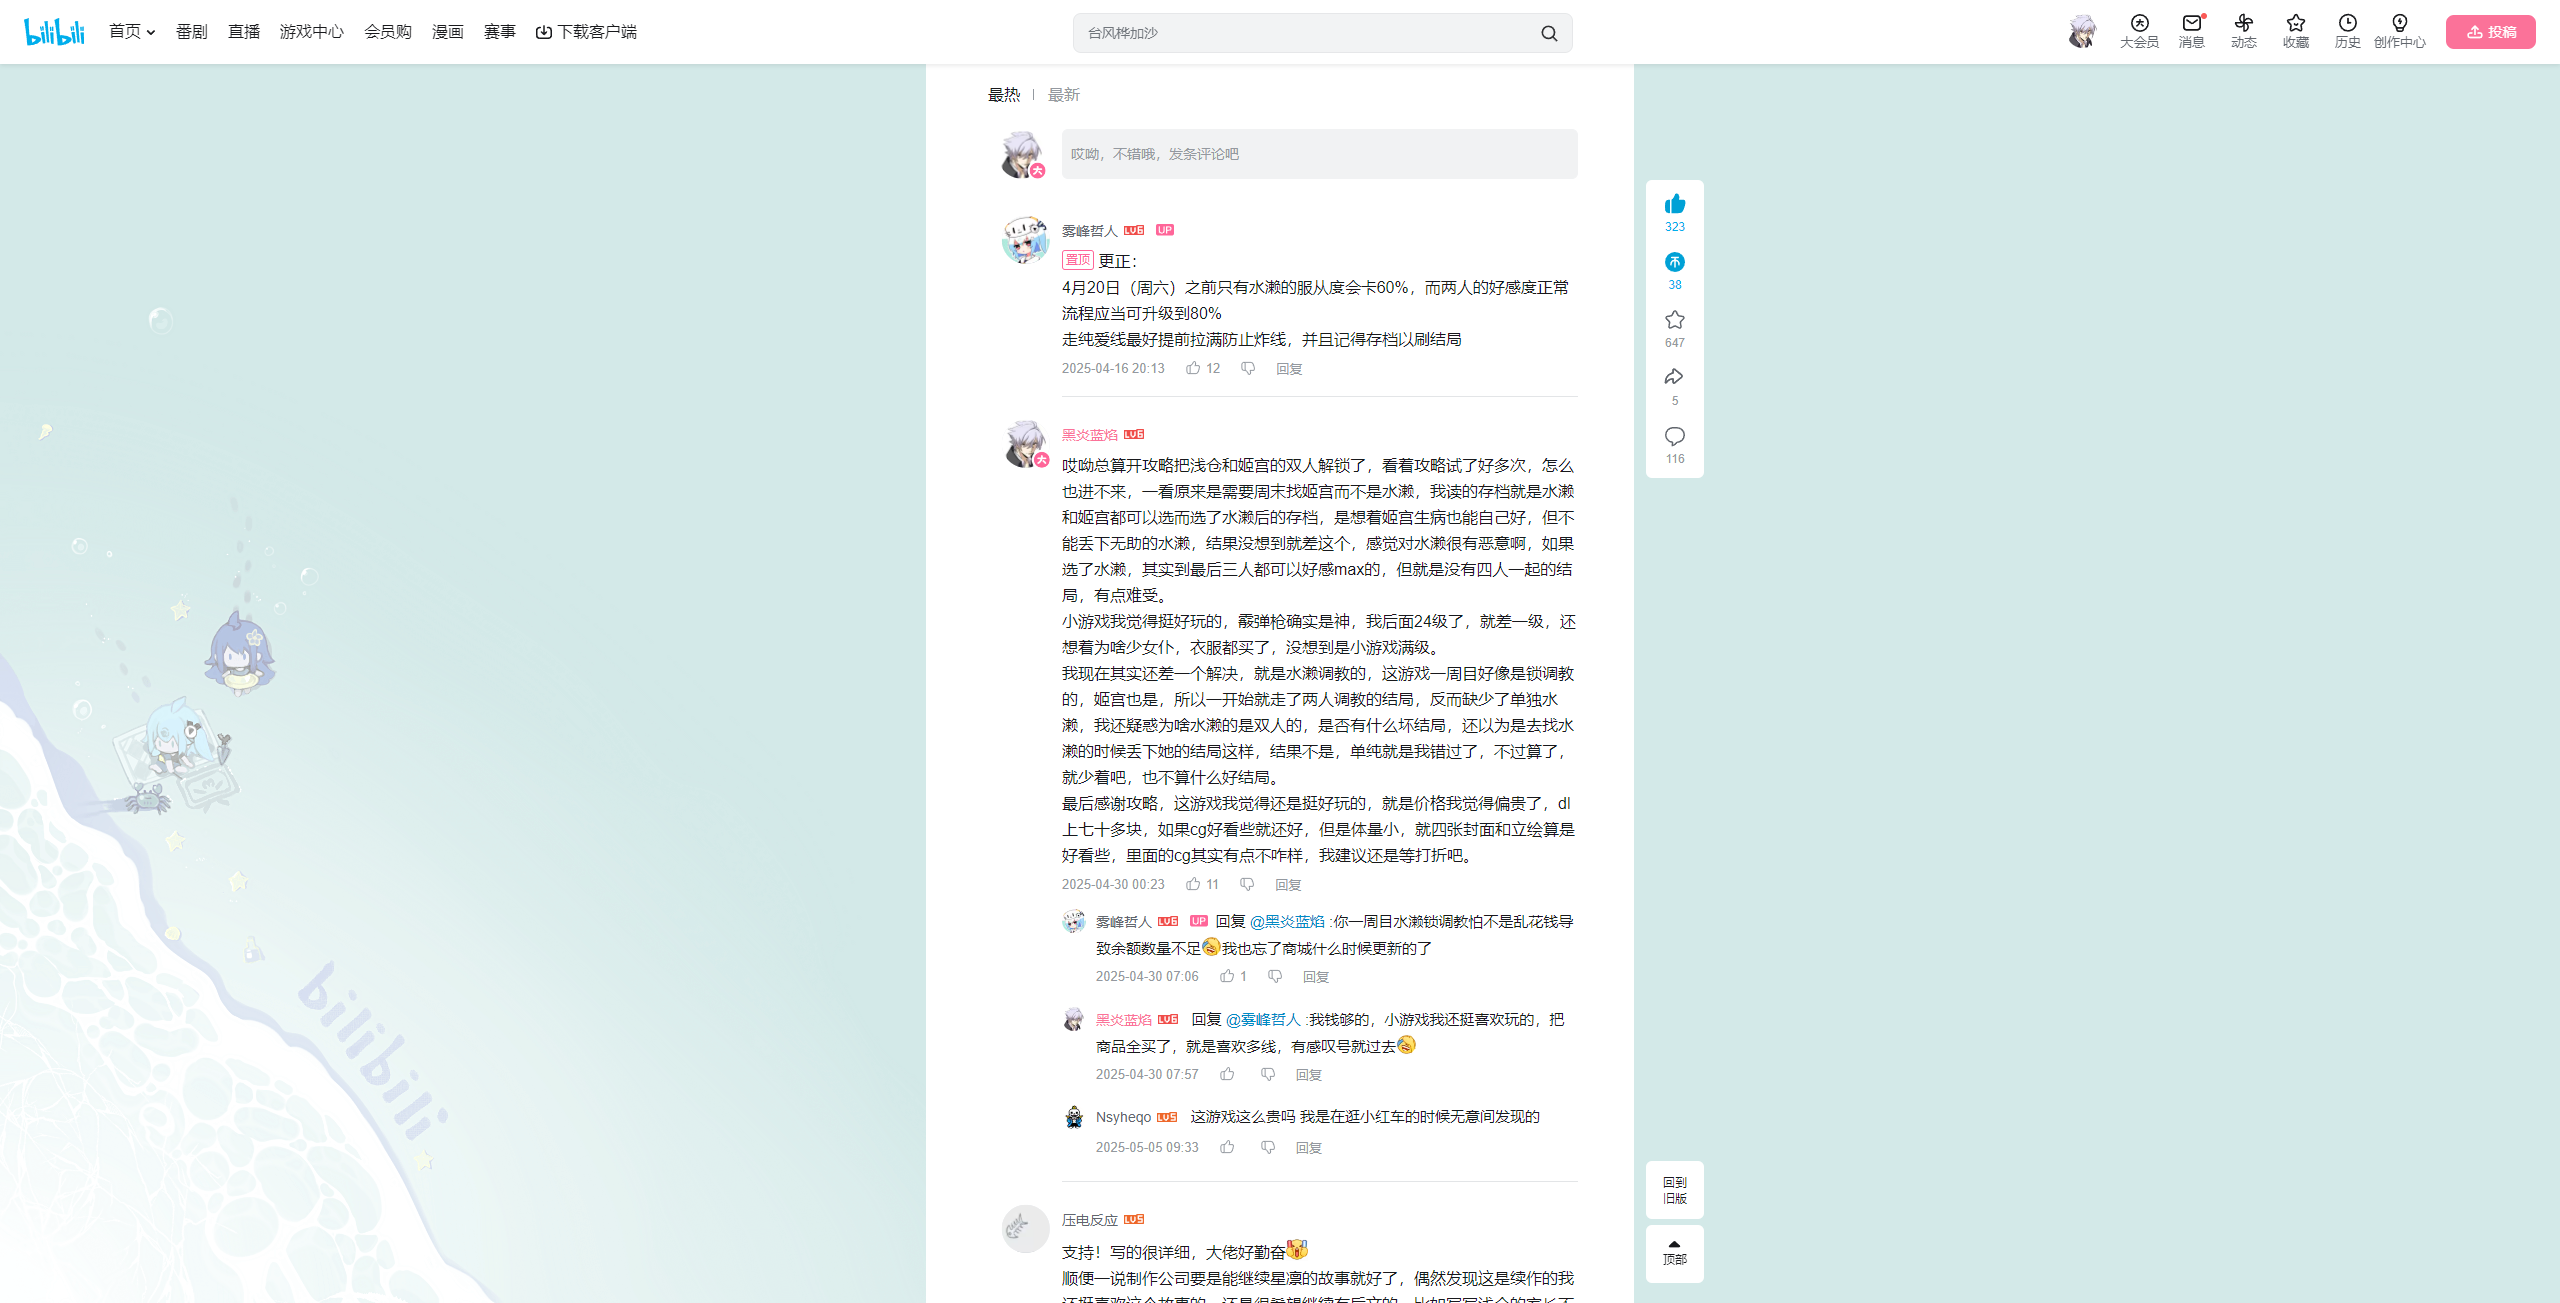Viewport: 2560px width, 1303px height.
Task: Open the 压电反应 username
Action: coord(1089,1220)
